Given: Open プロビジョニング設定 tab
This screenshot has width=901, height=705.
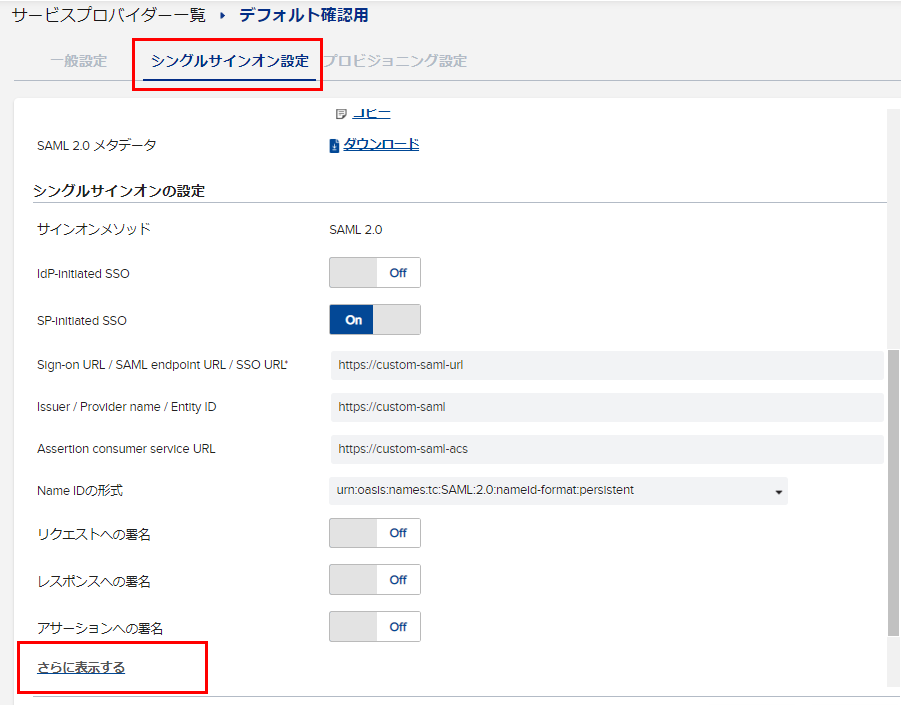Looking at the screenshot, I should (395, 60).
